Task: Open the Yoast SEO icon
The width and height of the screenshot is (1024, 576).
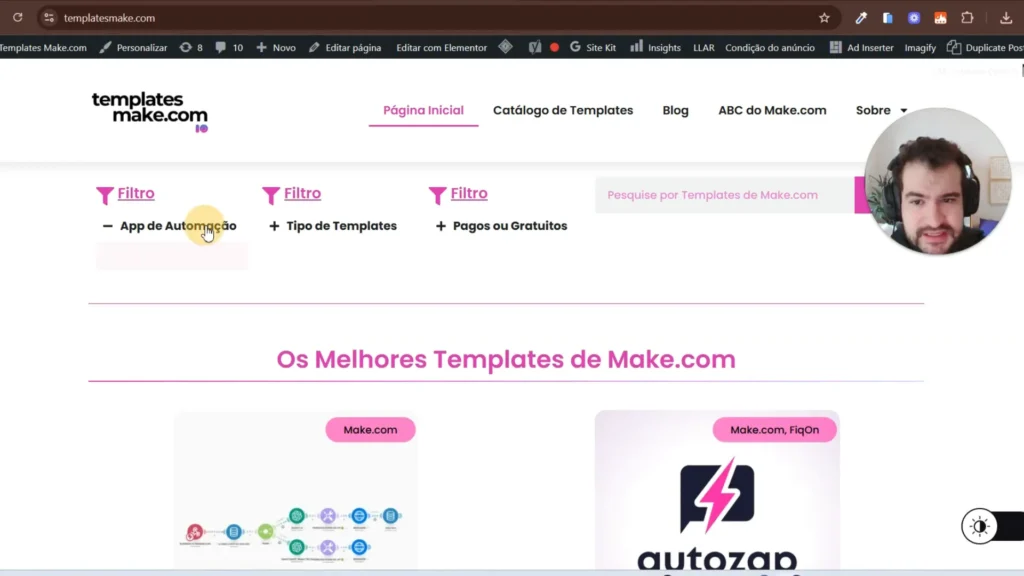Action: point(535,47)
